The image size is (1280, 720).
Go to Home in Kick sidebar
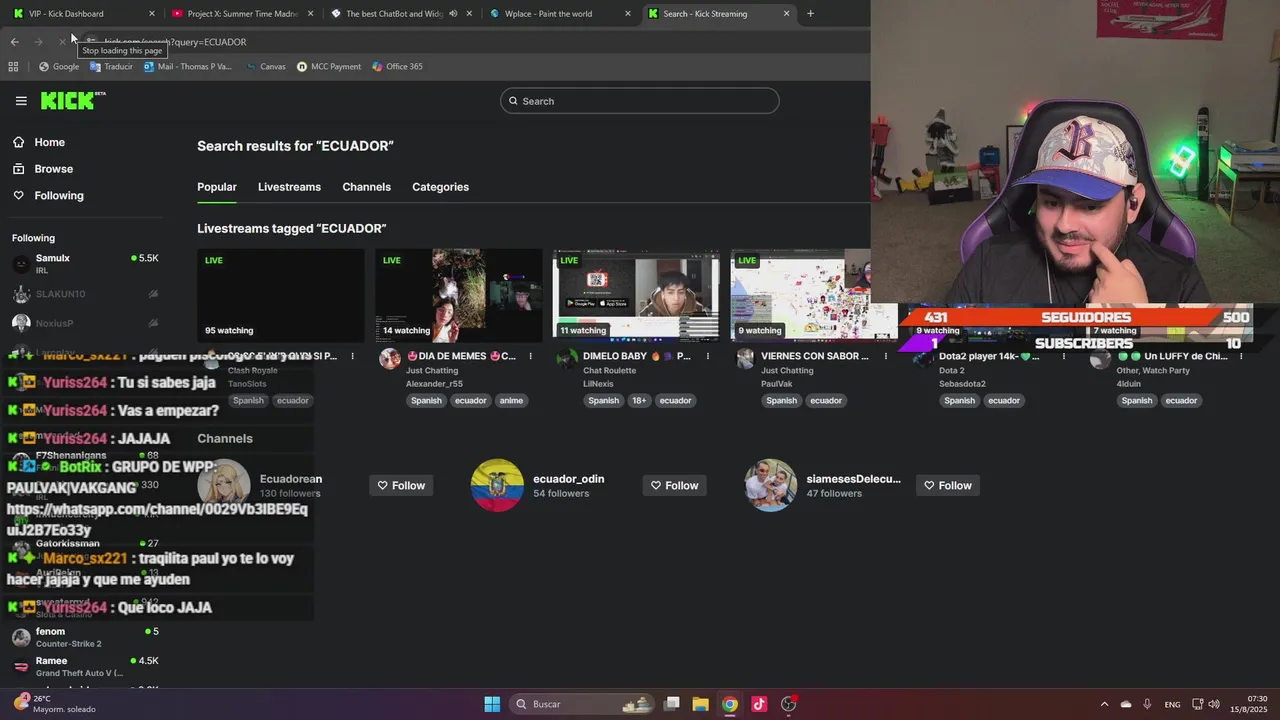click(39, 142)
